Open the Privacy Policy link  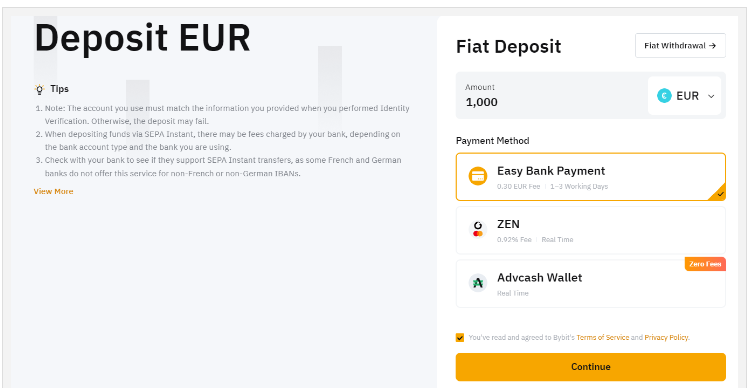[667, 338]
